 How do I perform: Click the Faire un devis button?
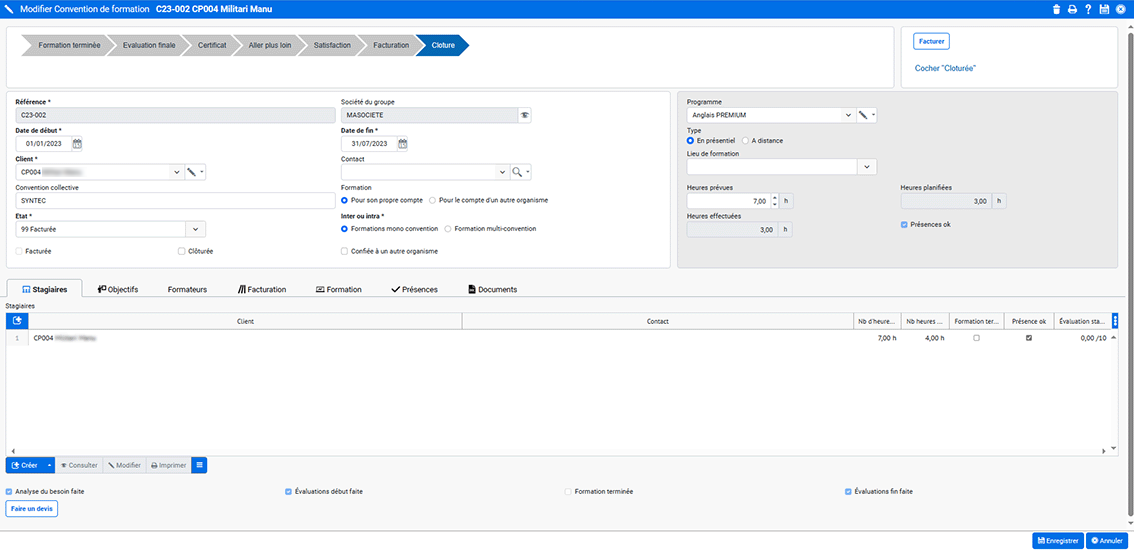32,509
